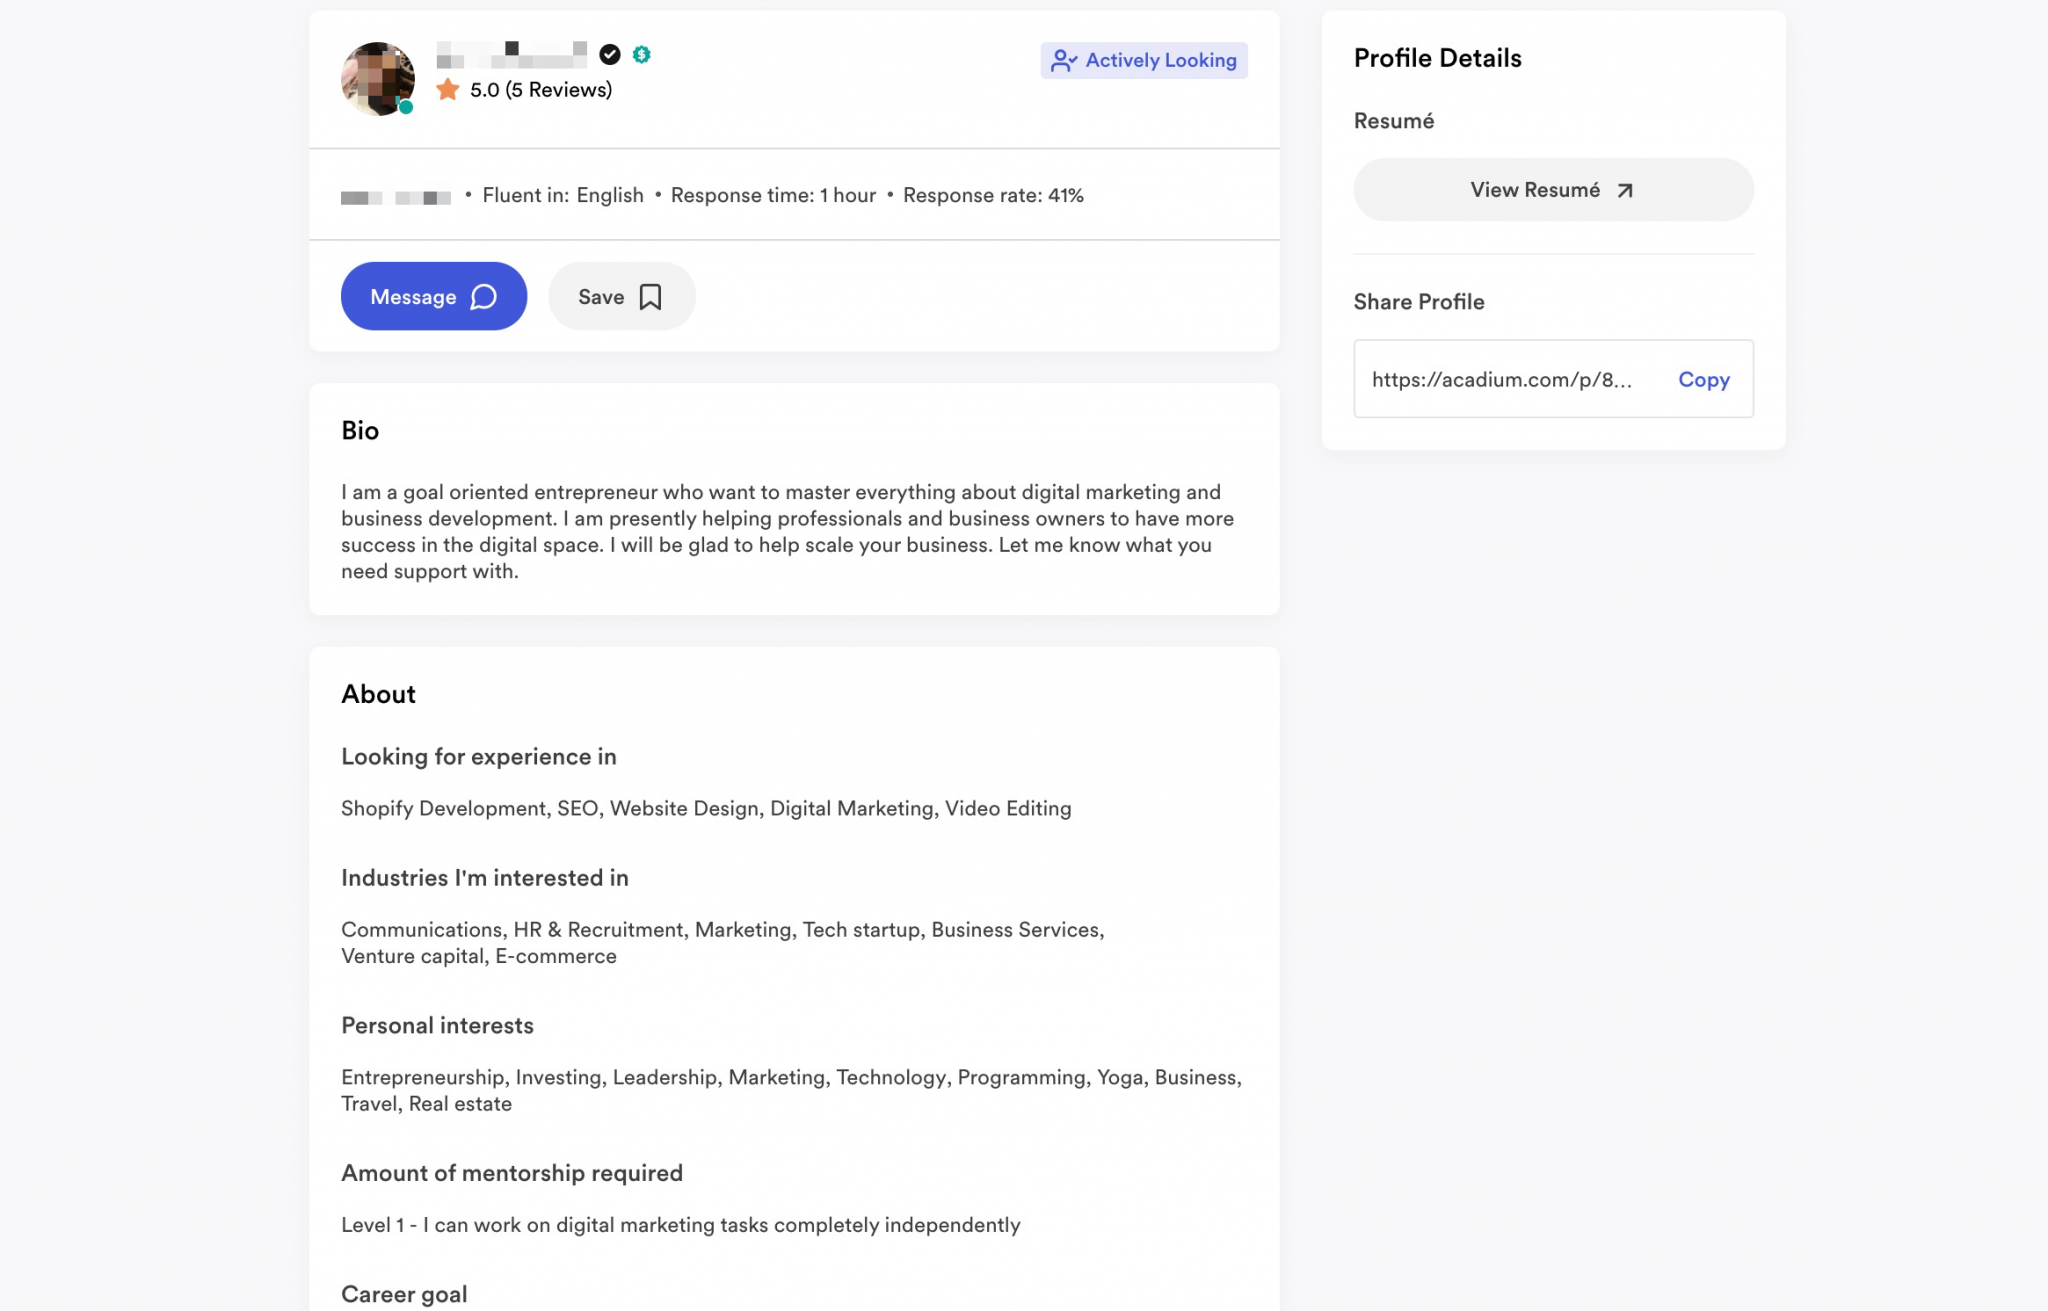Click the green dollar badge beside the checkmark

[x=641, y=55]
